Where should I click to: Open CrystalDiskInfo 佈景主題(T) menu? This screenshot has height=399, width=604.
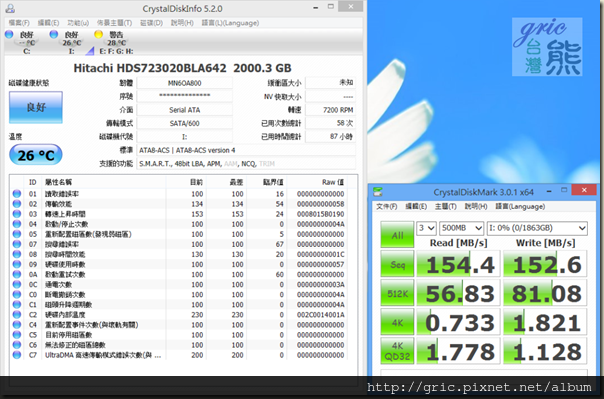tap(114, 23)
